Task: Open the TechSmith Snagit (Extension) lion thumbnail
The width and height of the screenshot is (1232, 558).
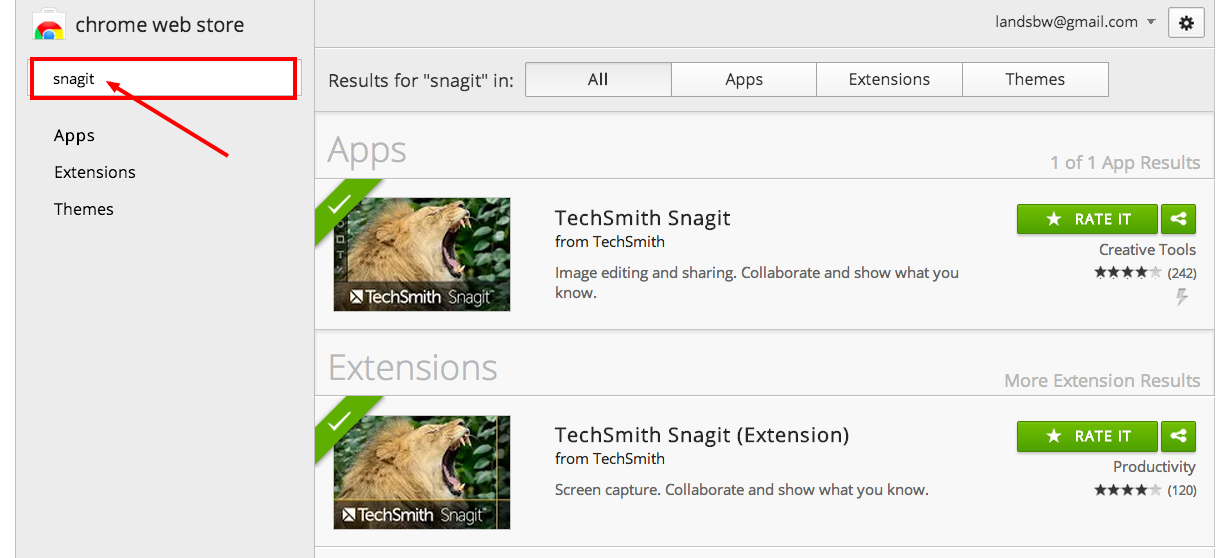Action: 422,472
